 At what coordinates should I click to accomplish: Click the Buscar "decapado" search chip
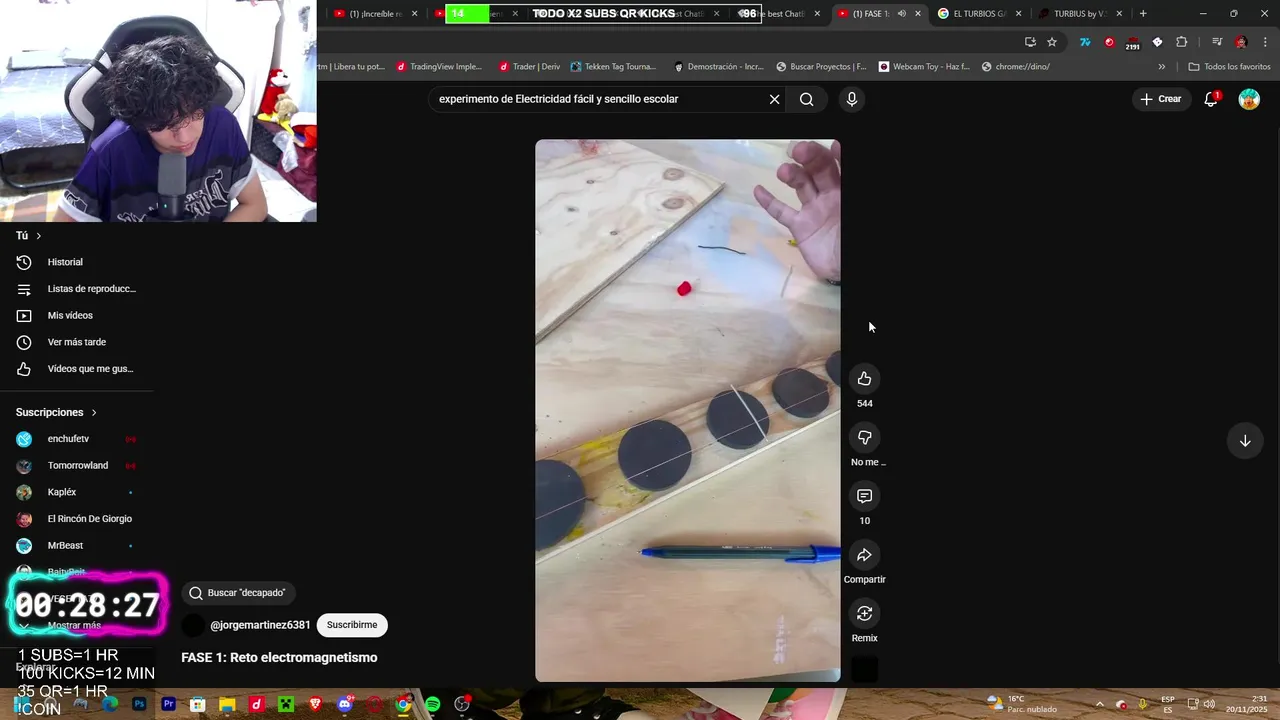238,593
